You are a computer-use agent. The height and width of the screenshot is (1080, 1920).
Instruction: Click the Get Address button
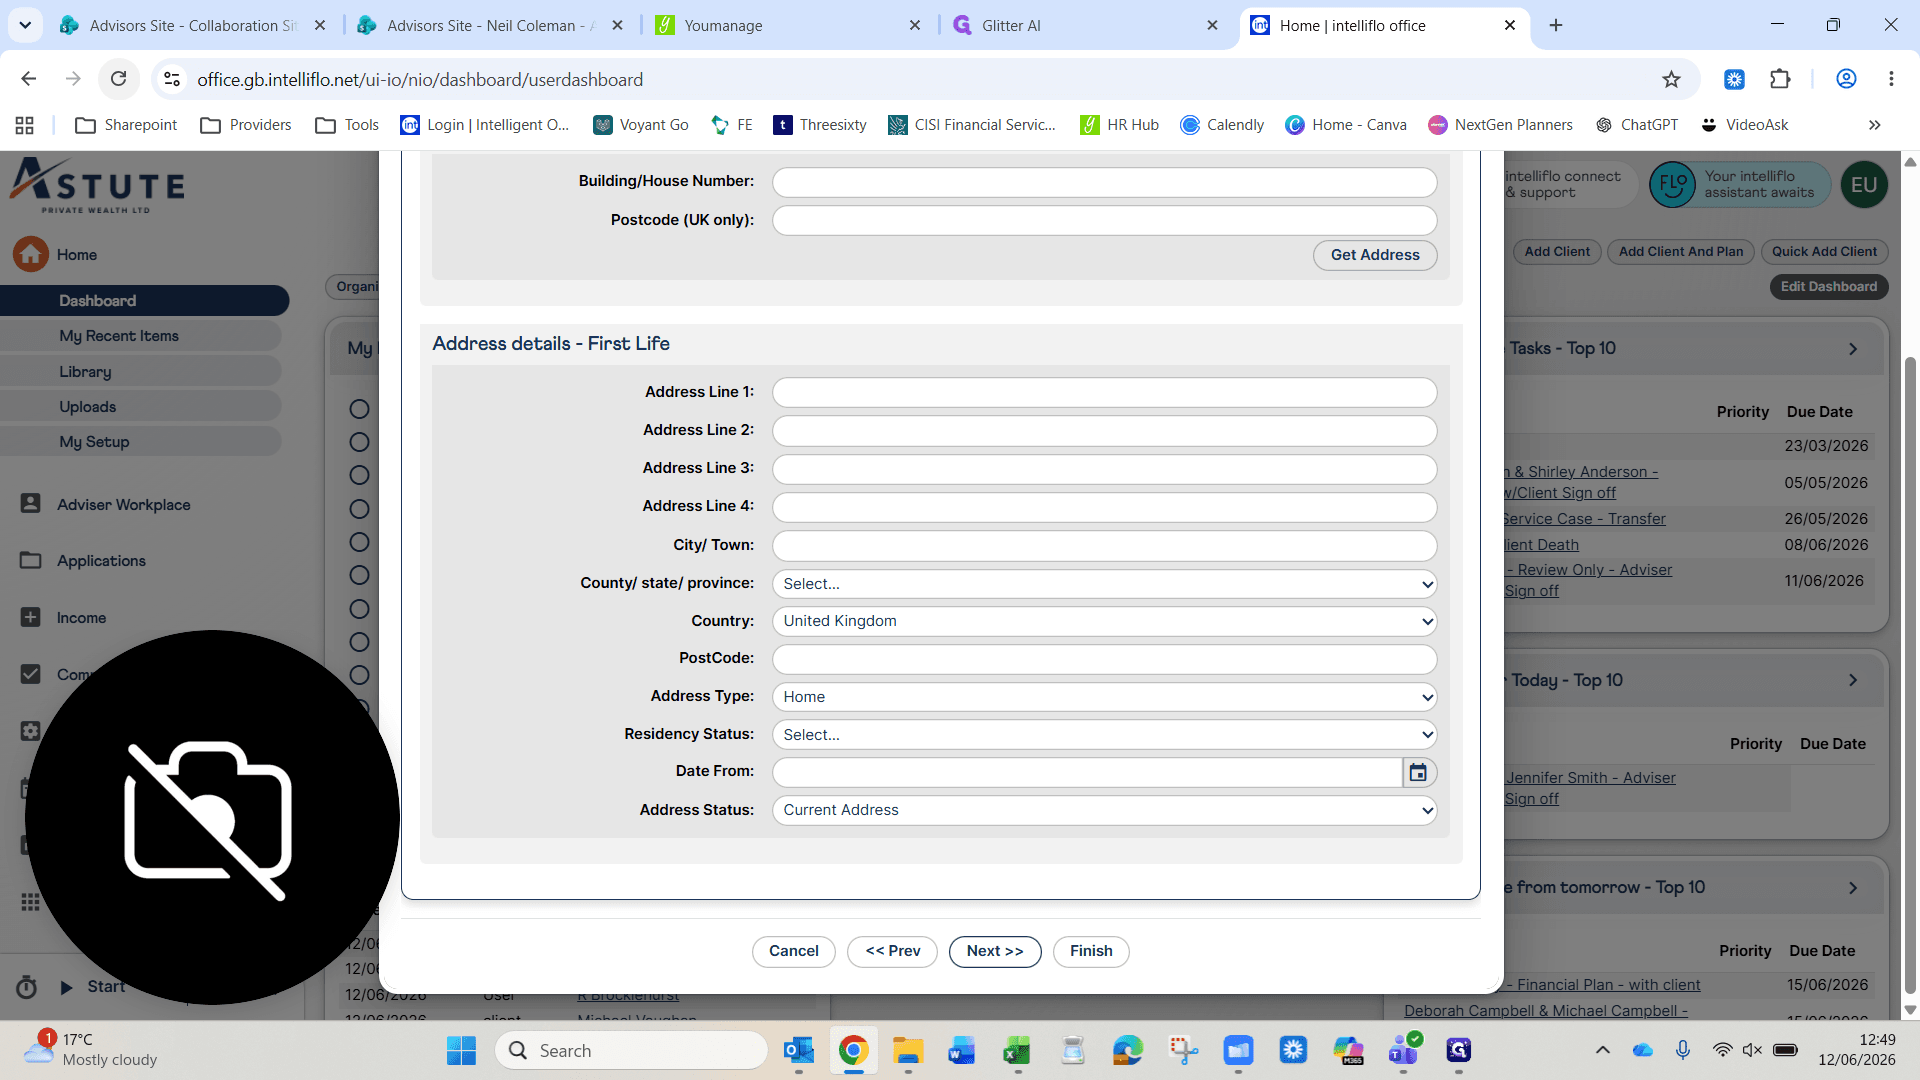click(1375, 255)
